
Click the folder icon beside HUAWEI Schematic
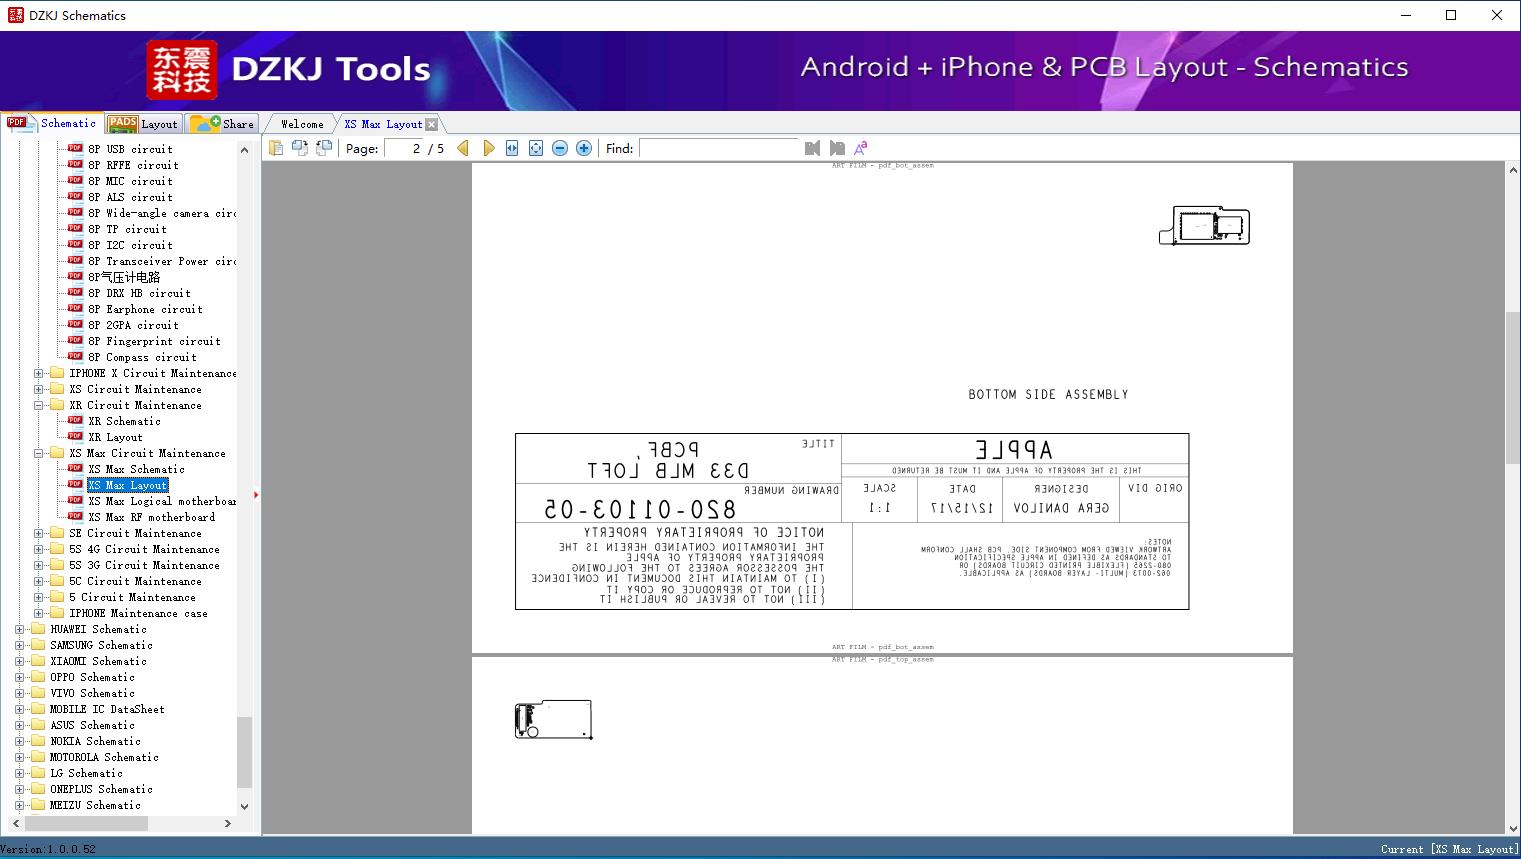tap(38, 629)
